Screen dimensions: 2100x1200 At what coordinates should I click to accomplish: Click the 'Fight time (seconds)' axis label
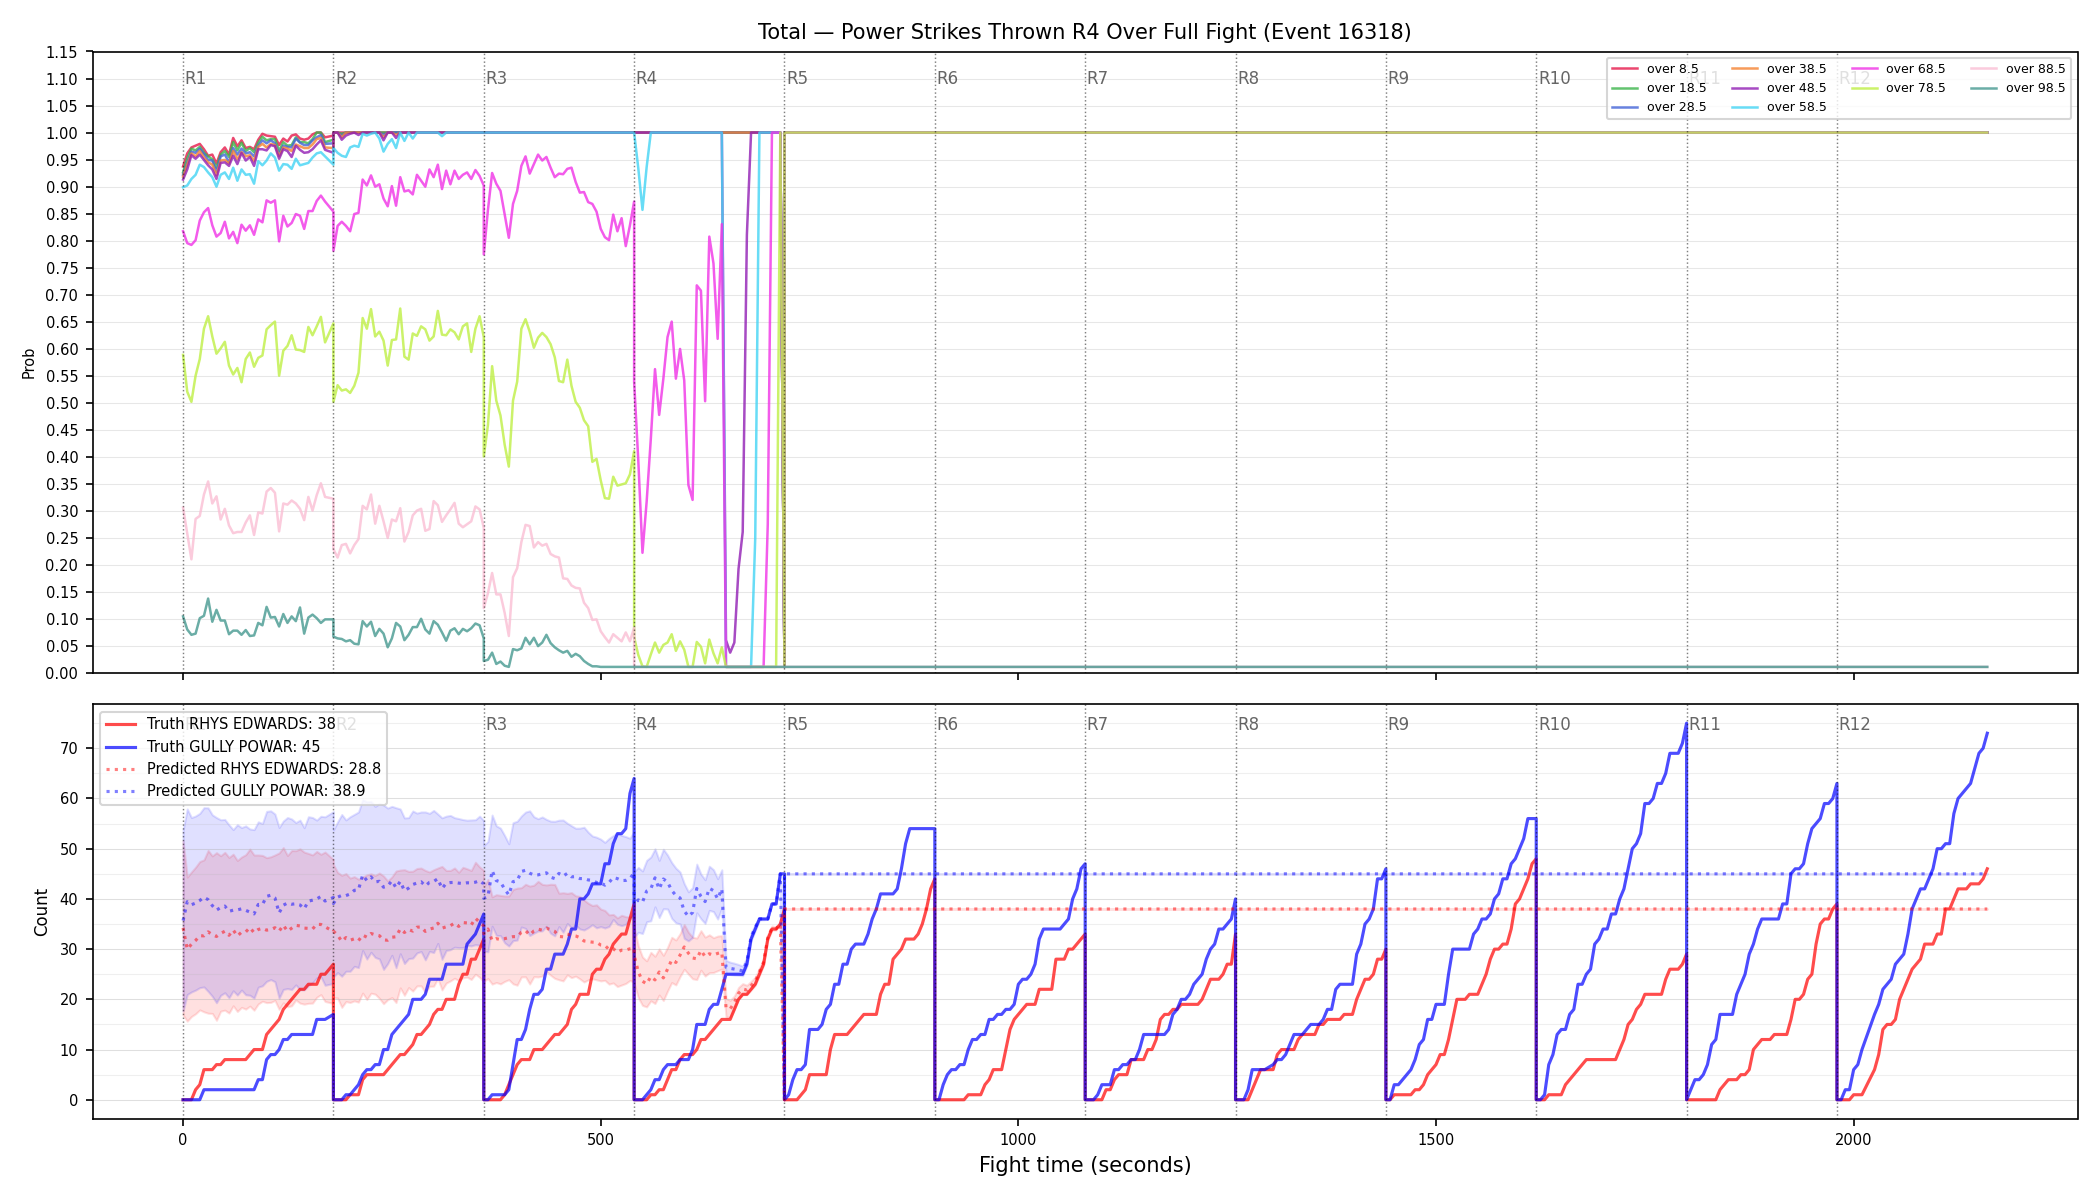pyautogui.click(x=1085, y=1165)
